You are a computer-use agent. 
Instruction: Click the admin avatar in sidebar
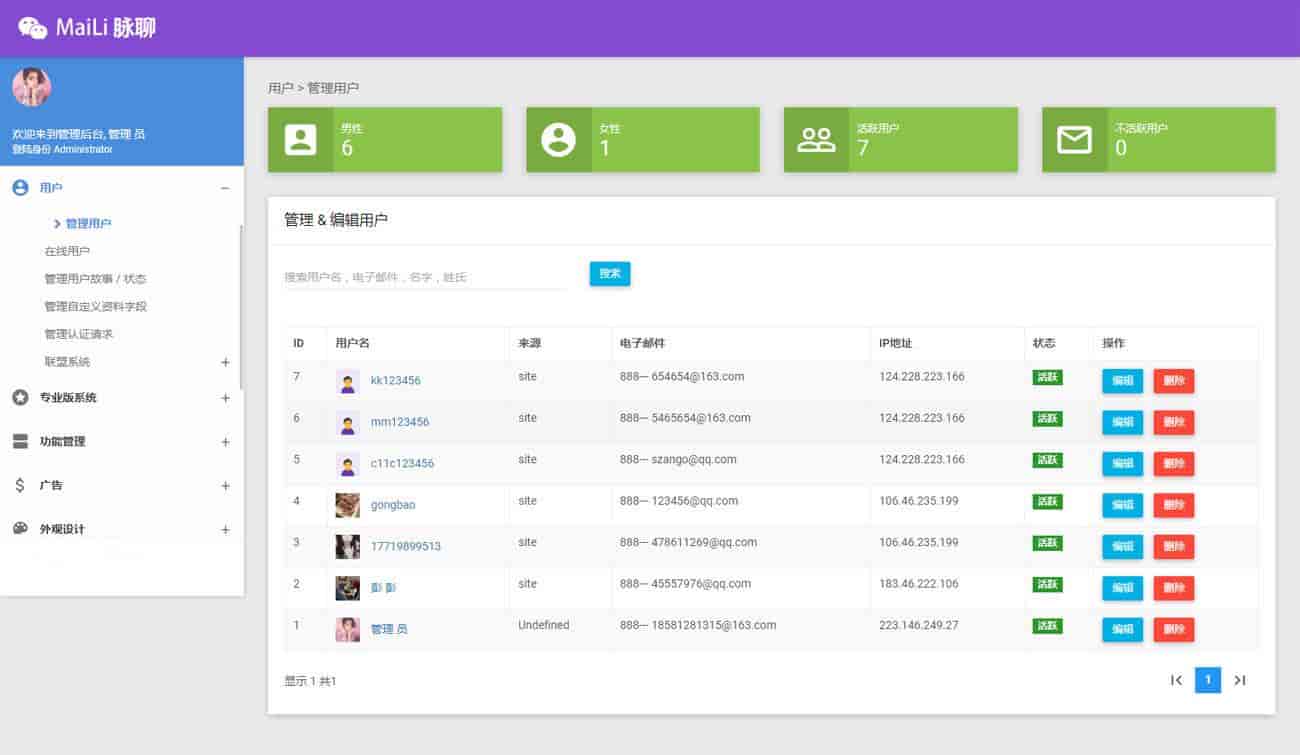click(x=32, y=88)
